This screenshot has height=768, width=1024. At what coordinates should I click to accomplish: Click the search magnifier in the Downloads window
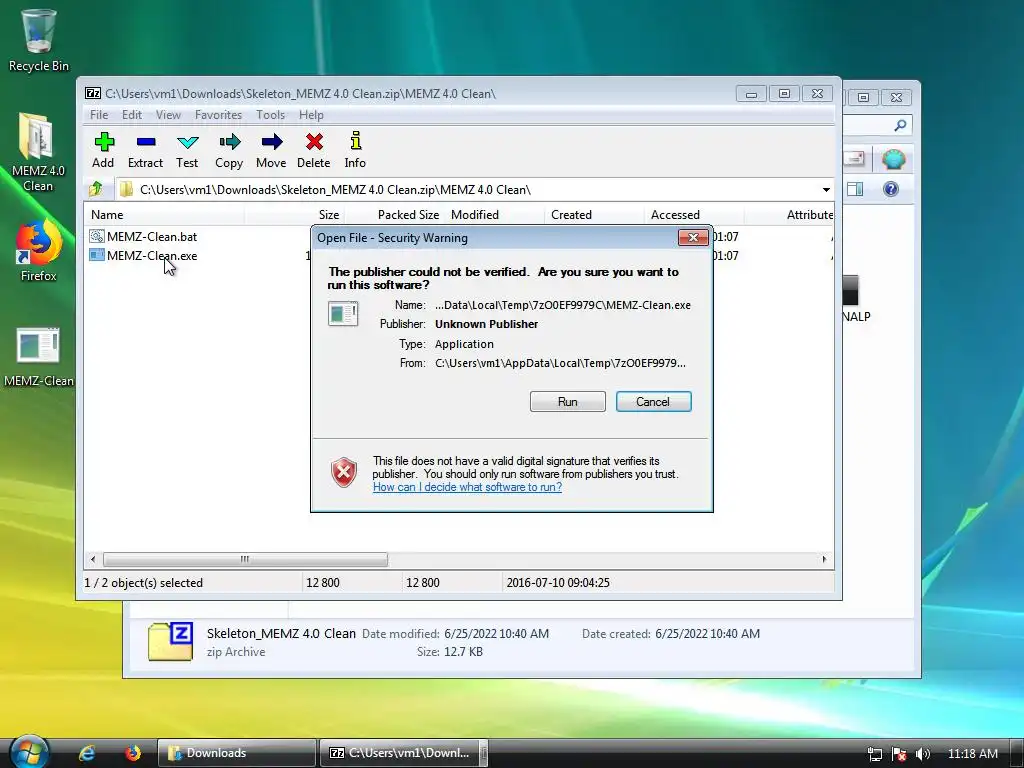(x=900, y=125)
